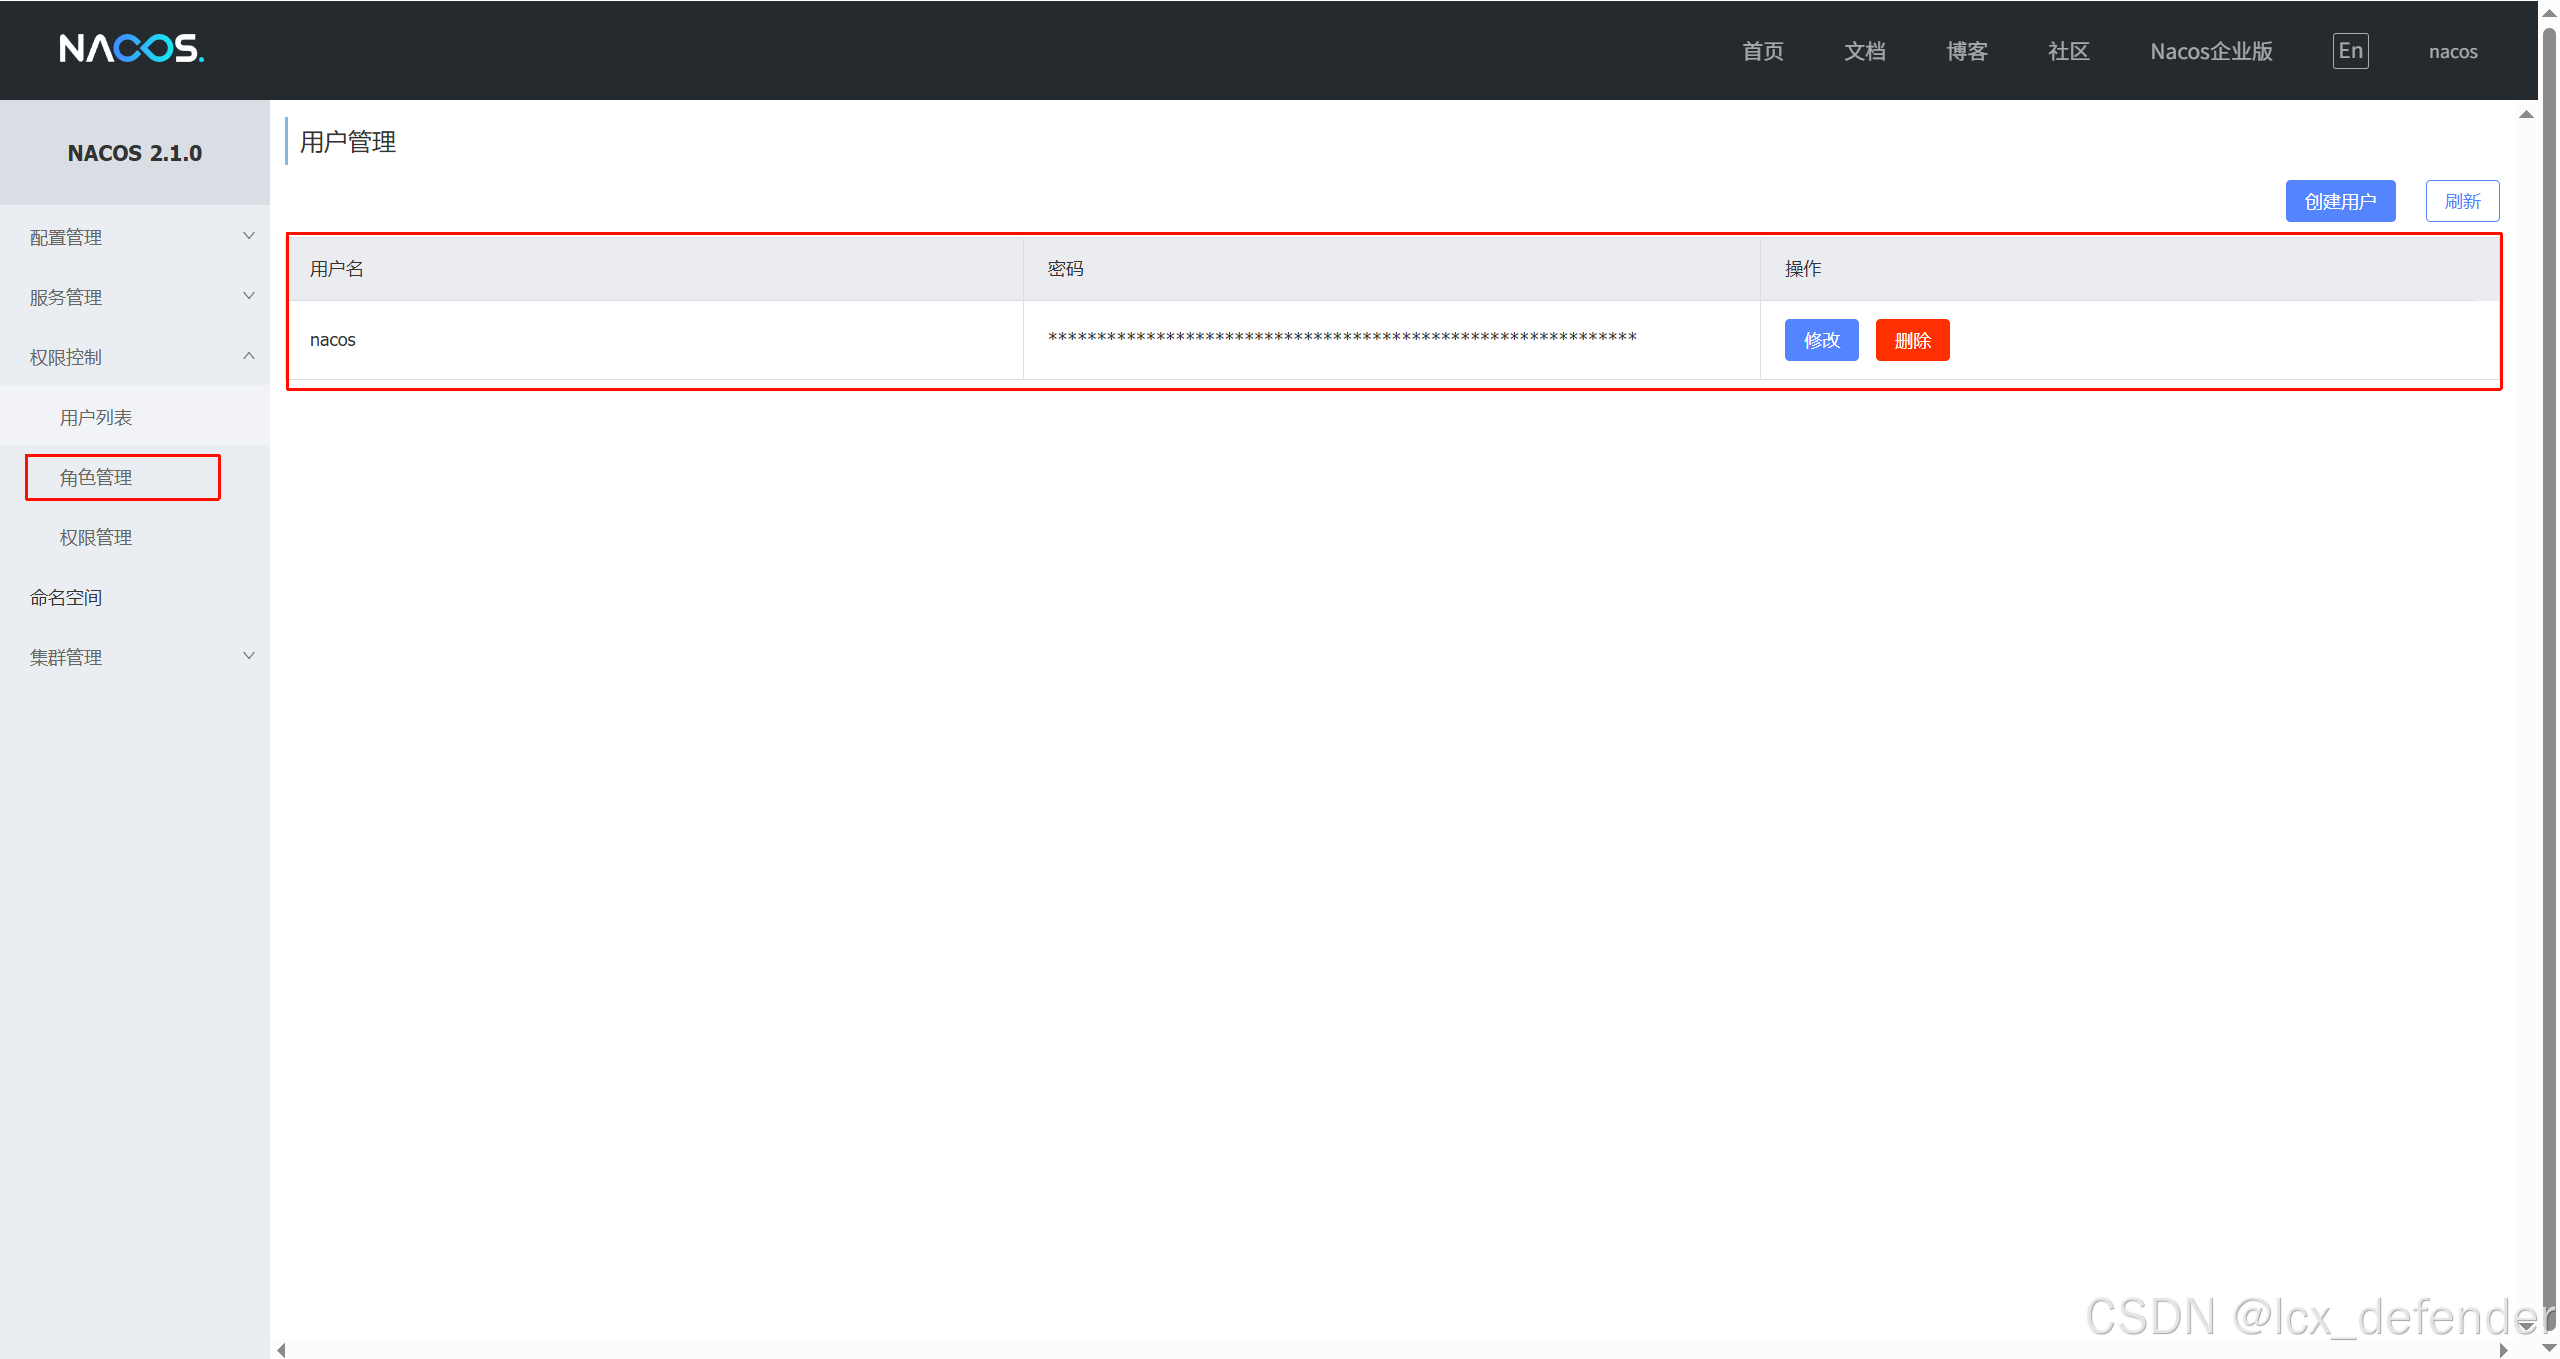2560x1359 pixels.
Task: Switch language with the En toggle
Action: coord(2350,51)
